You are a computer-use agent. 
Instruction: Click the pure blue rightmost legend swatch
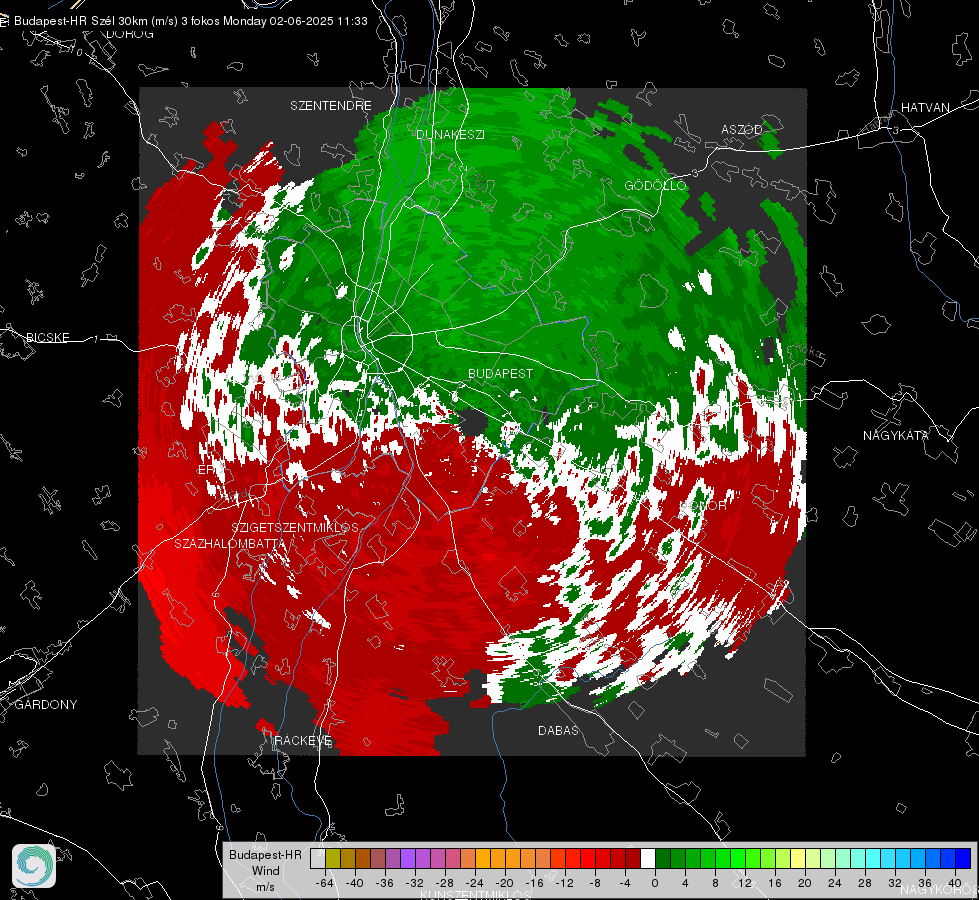pyautogui.click(x=963, y=858)
